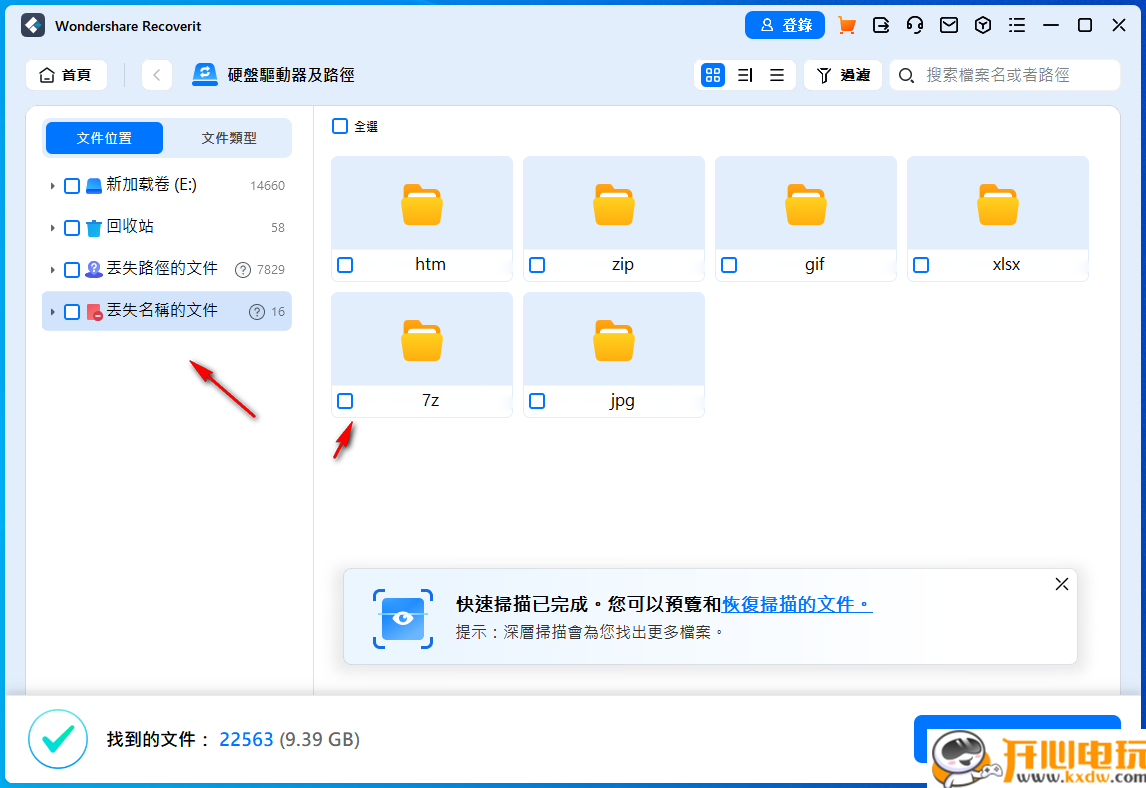Expand the 丟失路徑的文件 entry
This screenshot has width=1146, height=788.
click(53, 269)
